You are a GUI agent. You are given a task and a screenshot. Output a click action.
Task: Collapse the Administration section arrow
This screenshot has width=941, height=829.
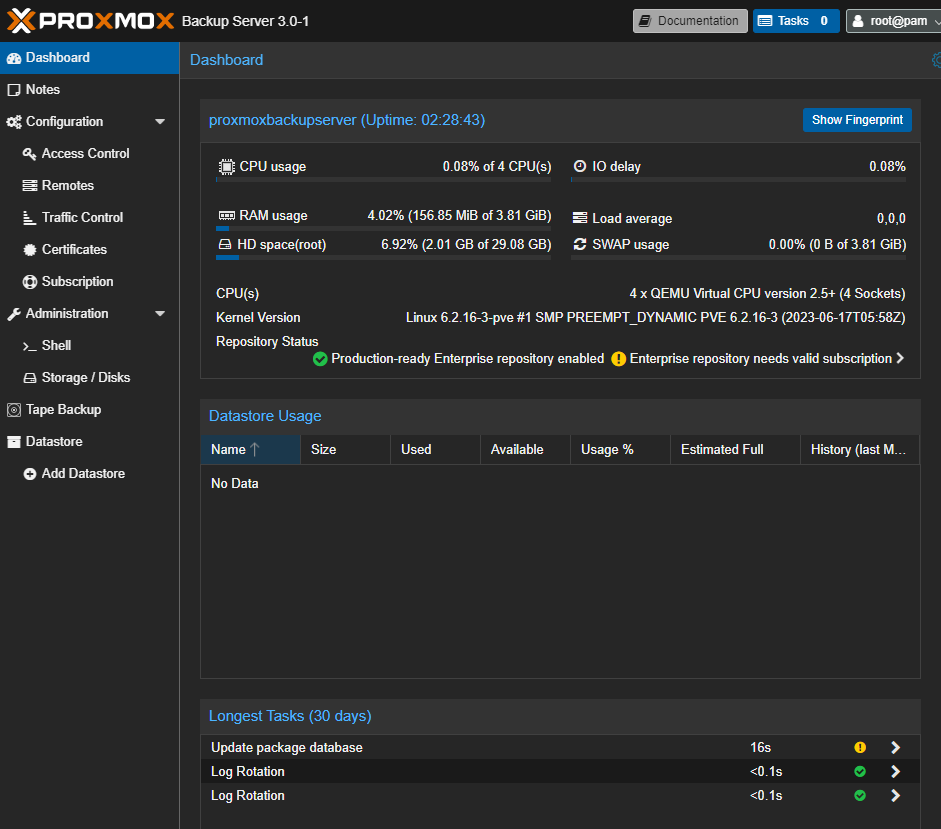[x=160, y=314]
